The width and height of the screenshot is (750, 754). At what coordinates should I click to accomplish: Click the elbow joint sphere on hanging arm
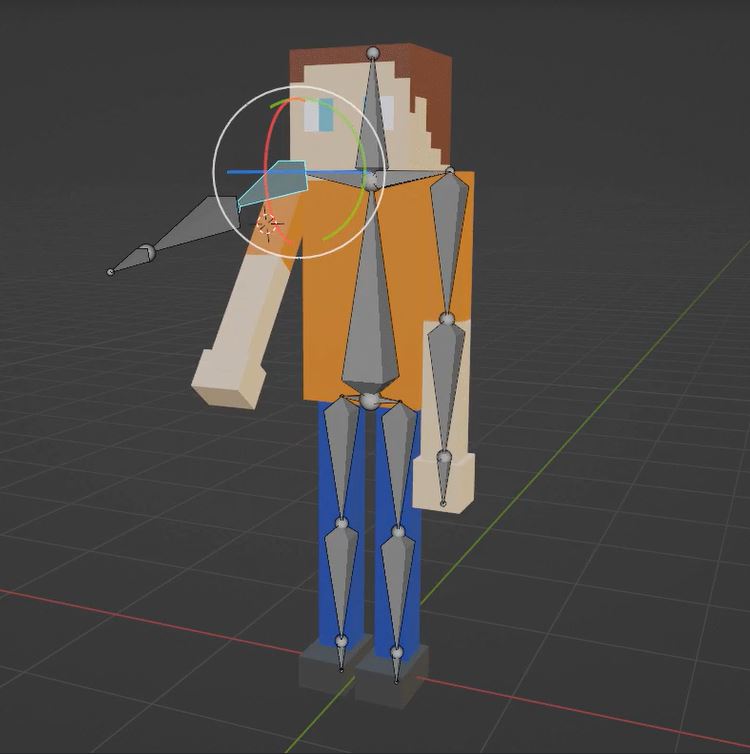click(x=447, y=318)
